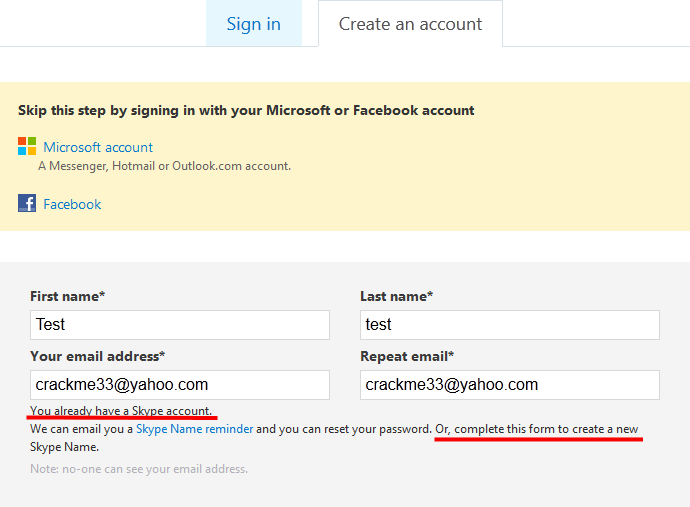Screen dimensions: 690x507
Task: Focus the Repeat email field
Action: tap(510, 385)
